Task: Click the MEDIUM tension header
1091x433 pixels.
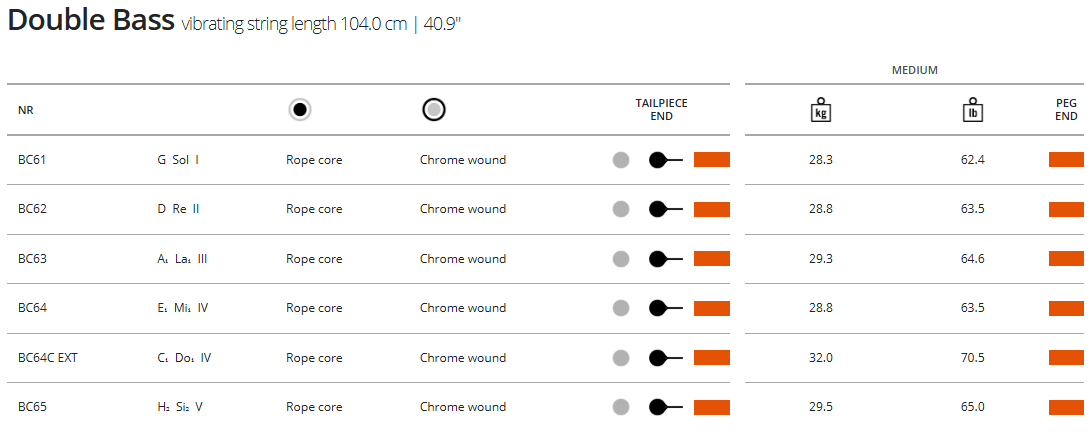Action: point(914,70)
